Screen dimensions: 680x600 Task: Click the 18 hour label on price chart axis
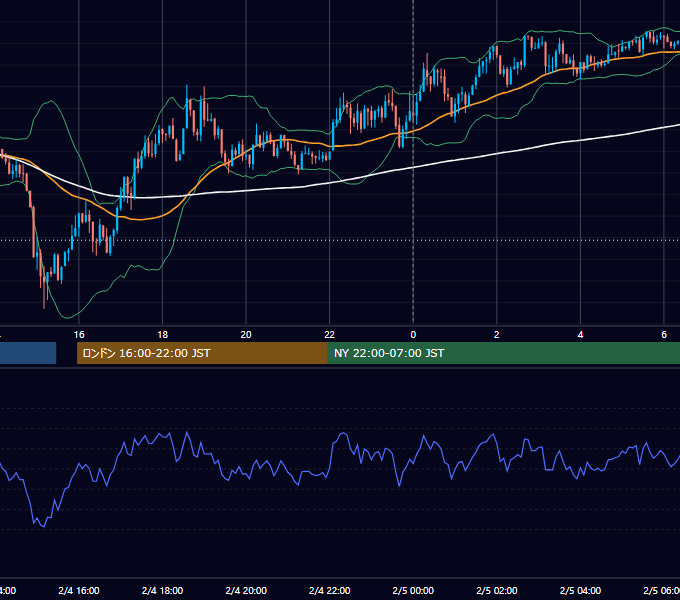tap(162, 335)
